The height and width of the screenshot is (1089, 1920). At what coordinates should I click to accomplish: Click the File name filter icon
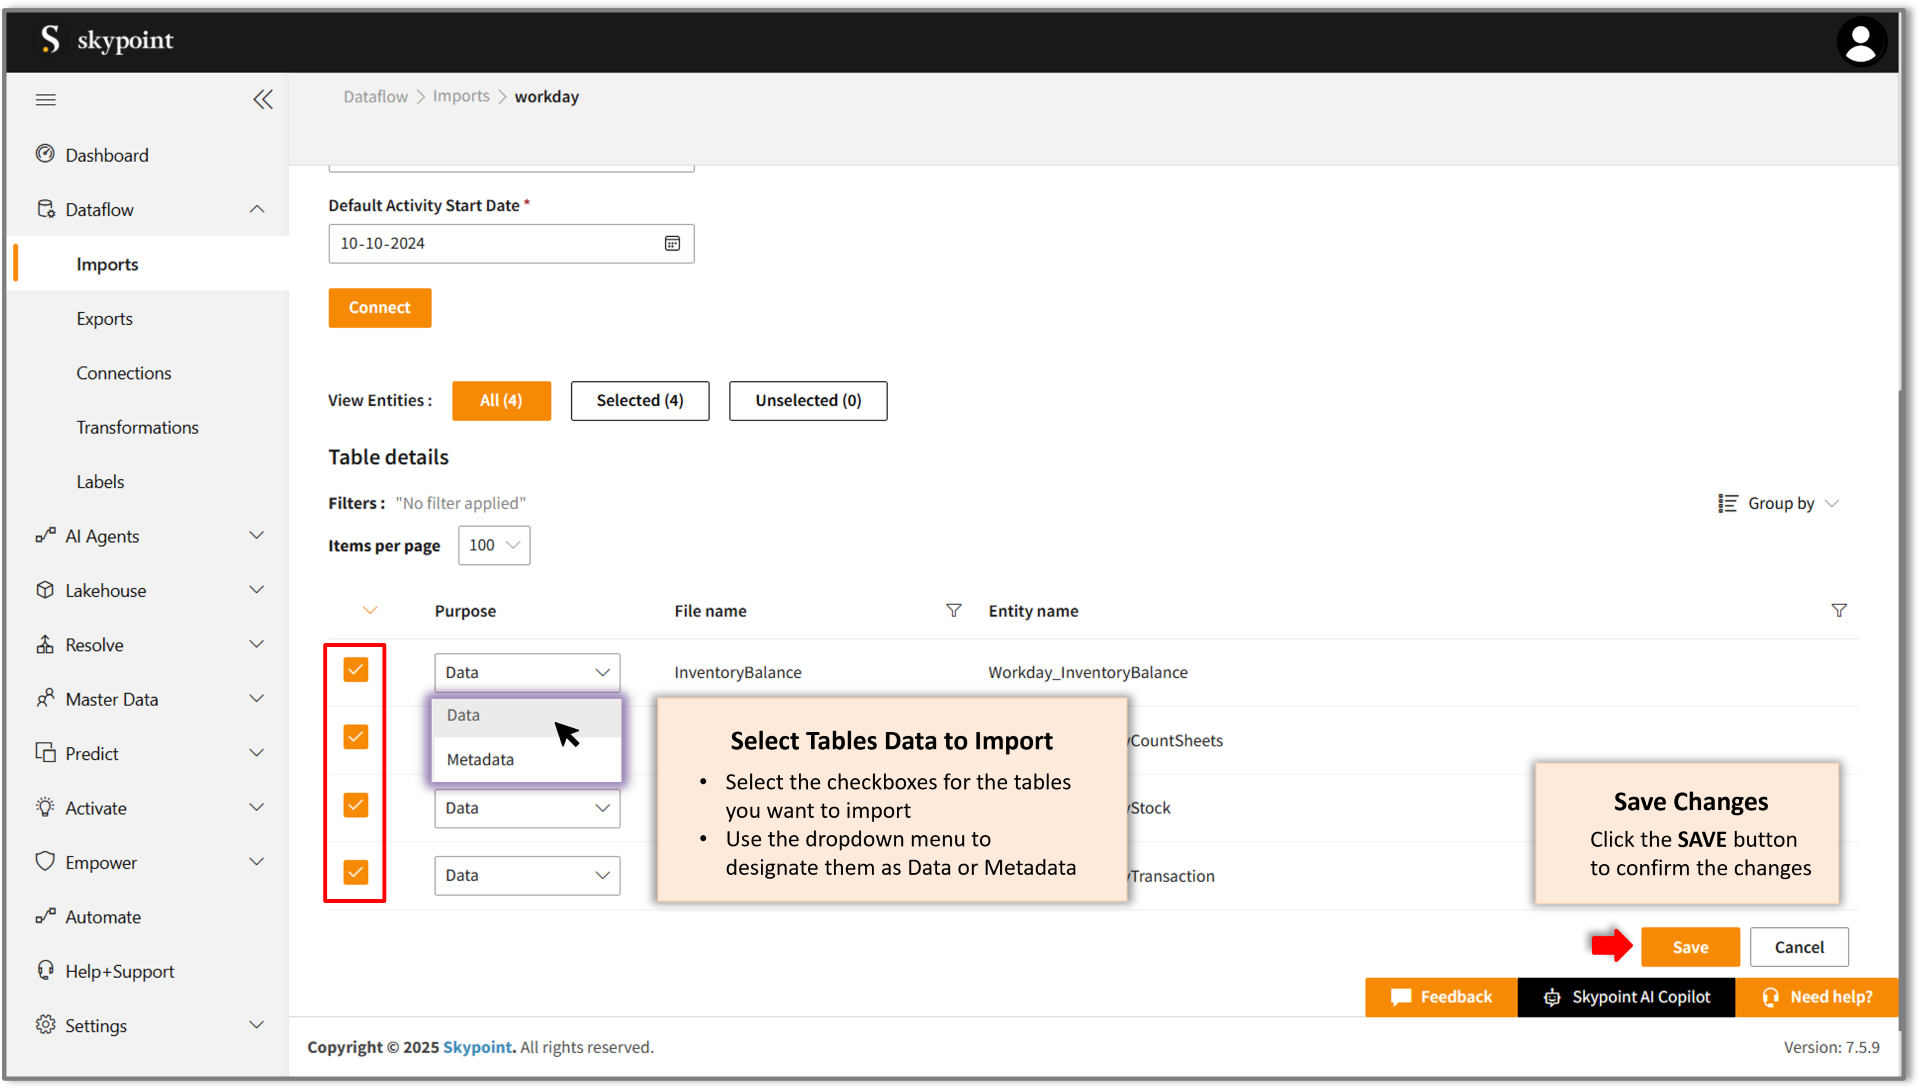coord(953,610)
